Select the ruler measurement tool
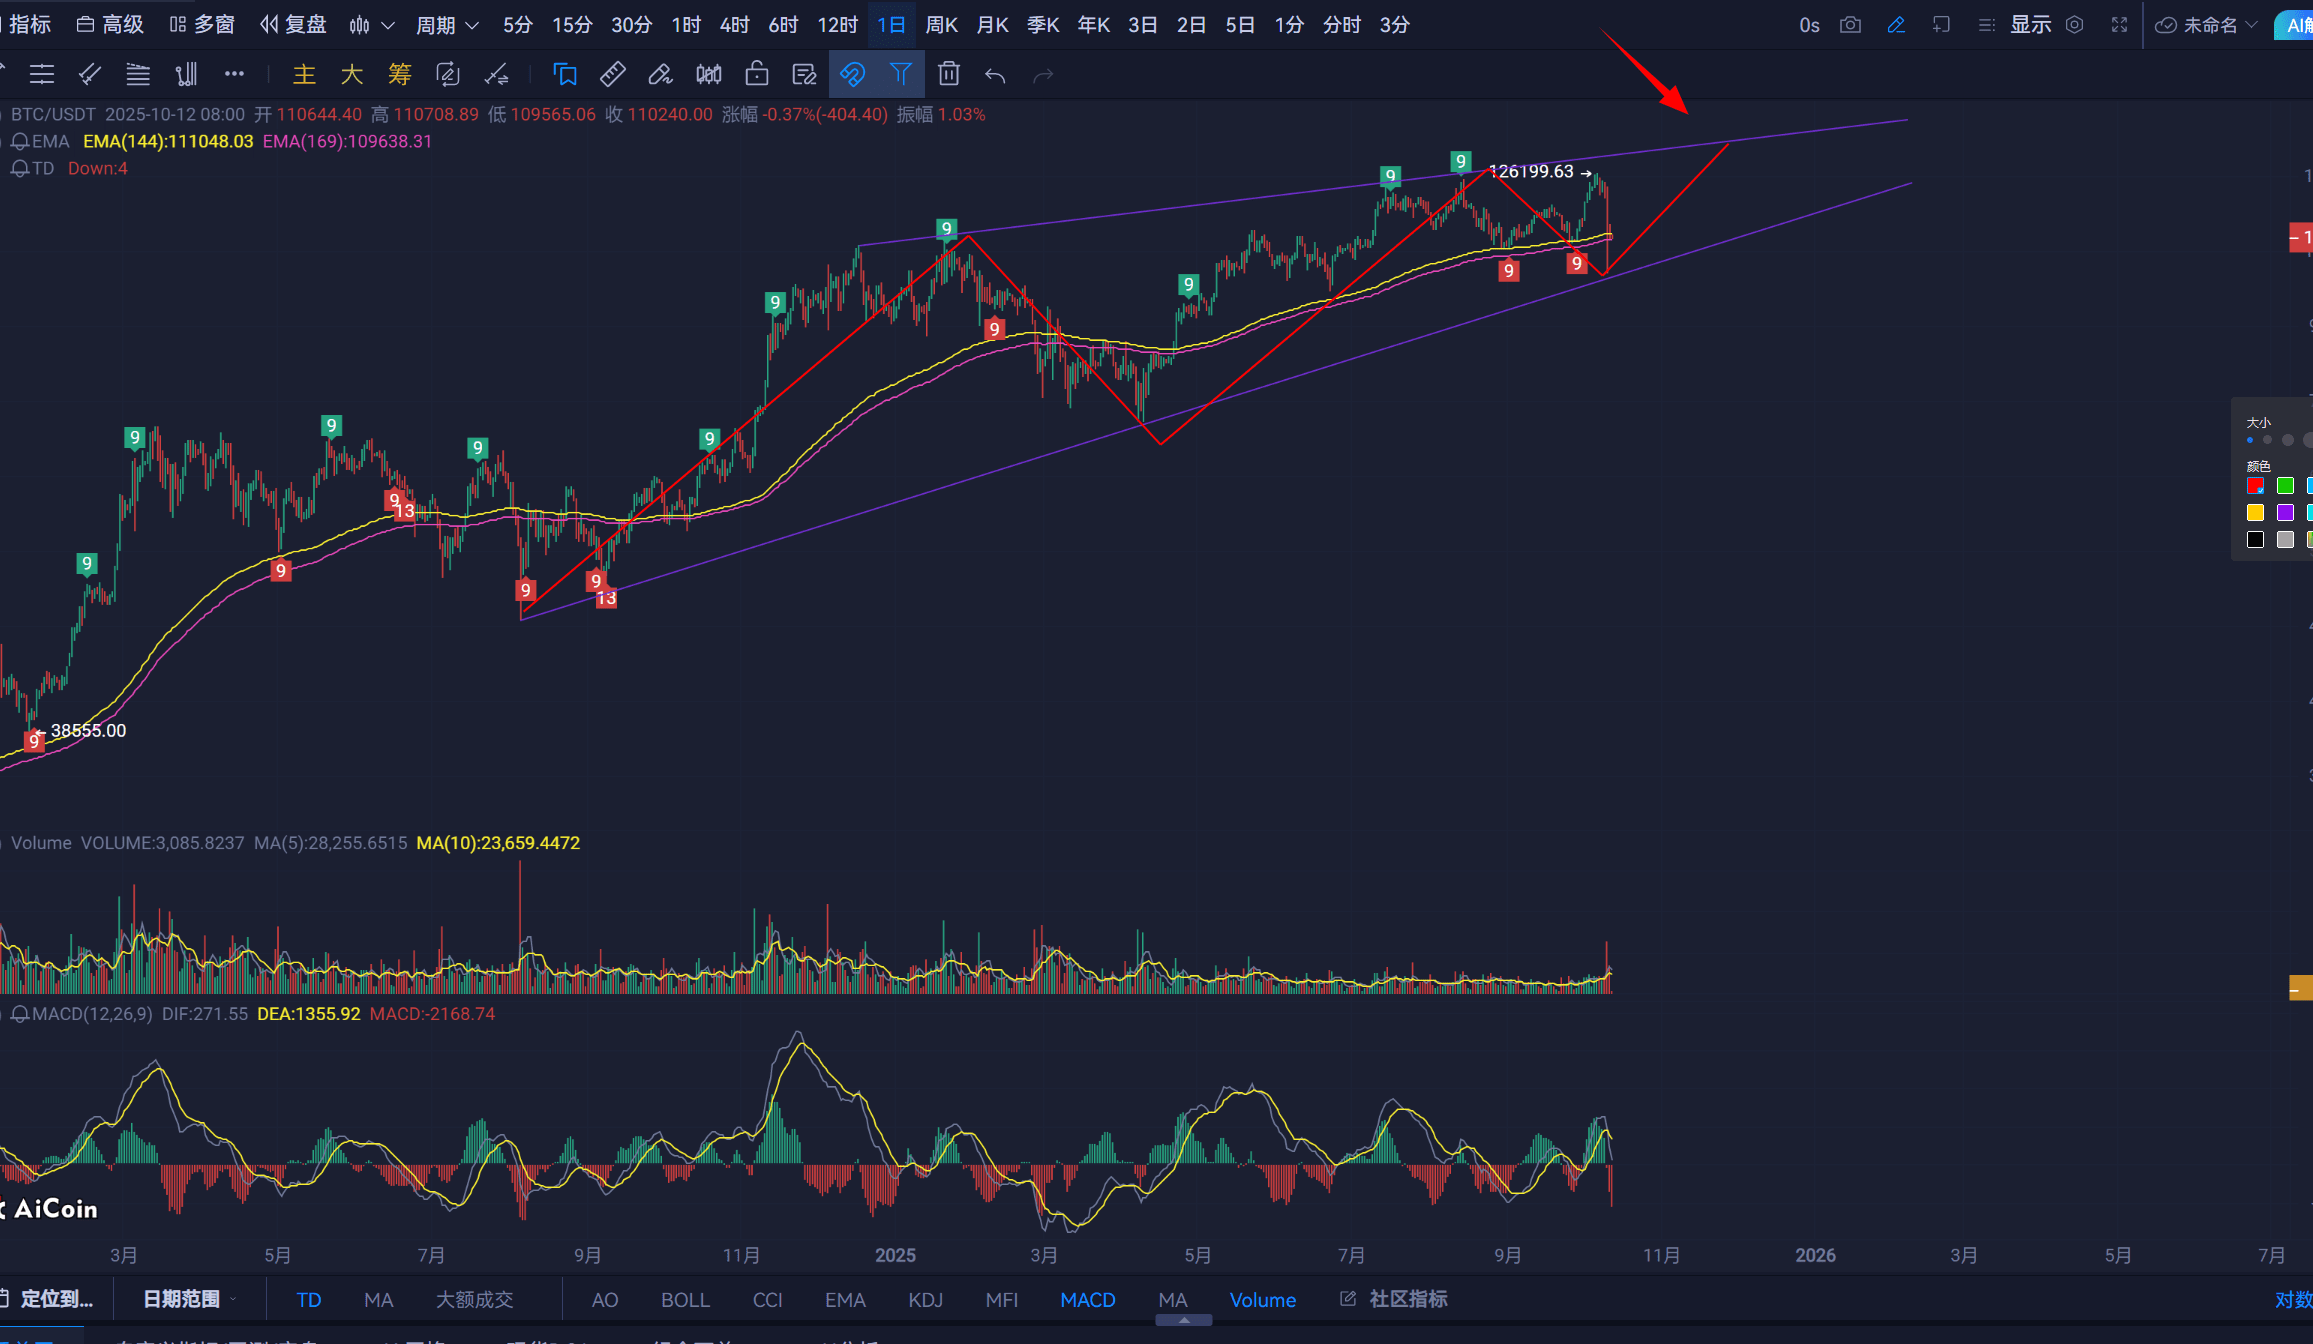The height and width of the screenshot is (1344, 2313). pos(612,74)
